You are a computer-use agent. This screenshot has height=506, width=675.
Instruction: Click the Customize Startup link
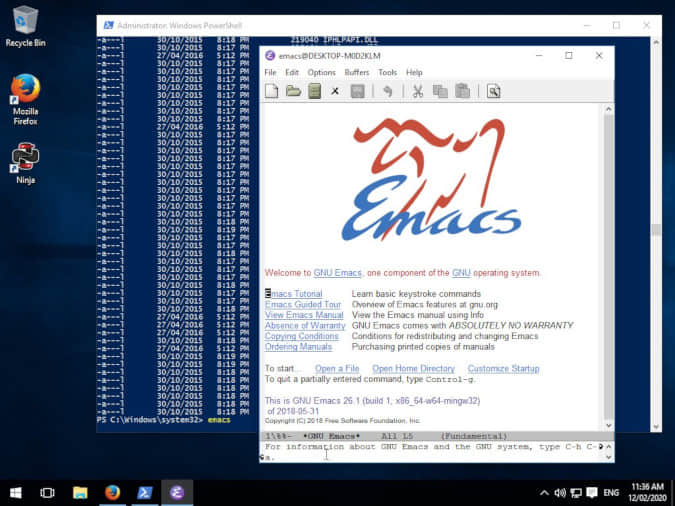pos(503,369)
